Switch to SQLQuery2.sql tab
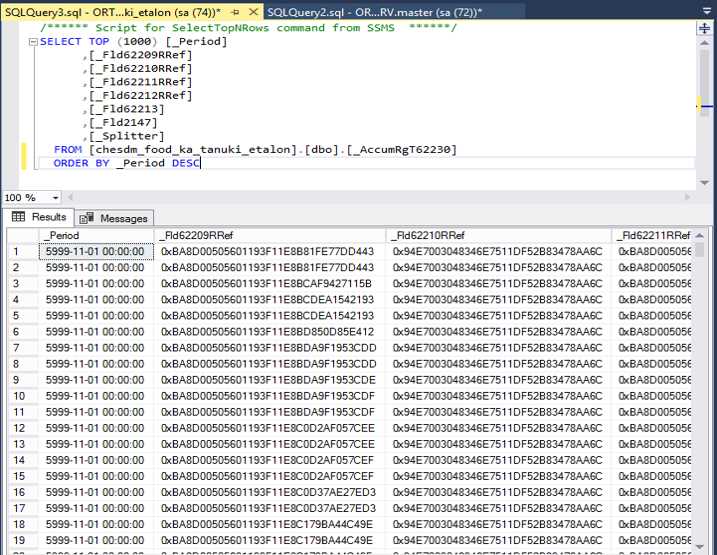 (374, 12)
